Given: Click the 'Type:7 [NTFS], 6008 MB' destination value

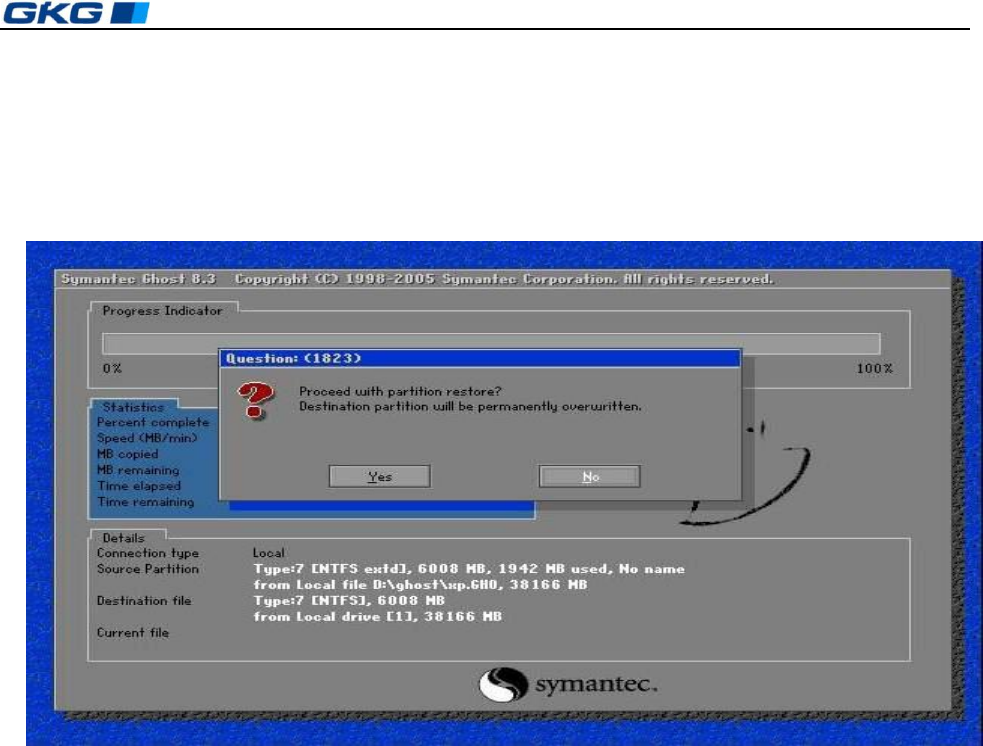Looking at the screenshot, I should 349,601.
